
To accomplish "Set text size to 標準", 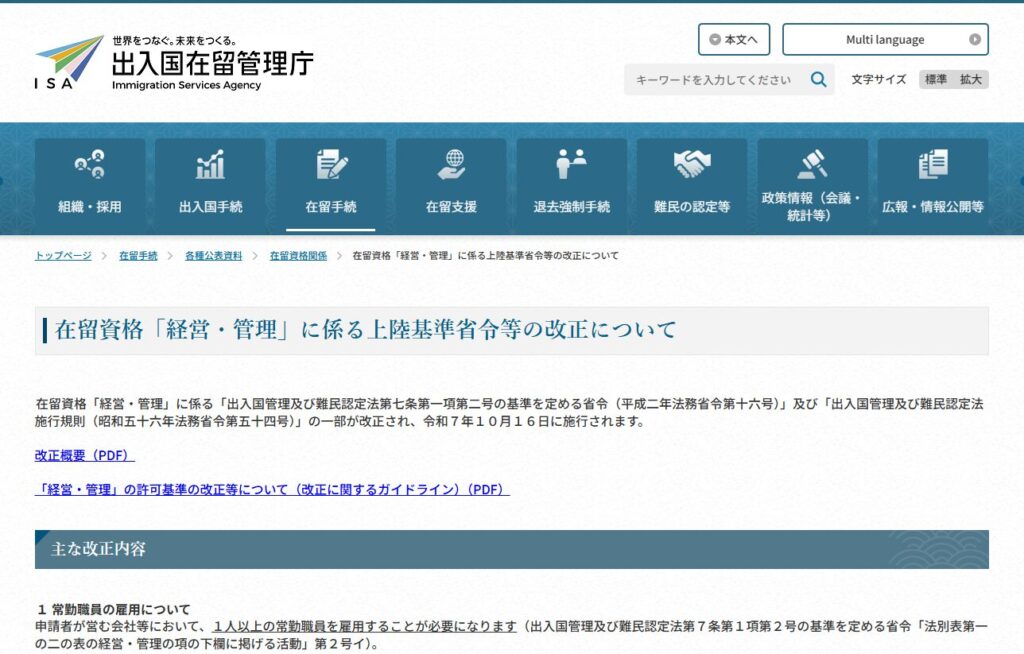I will click(x=936, y=80).
